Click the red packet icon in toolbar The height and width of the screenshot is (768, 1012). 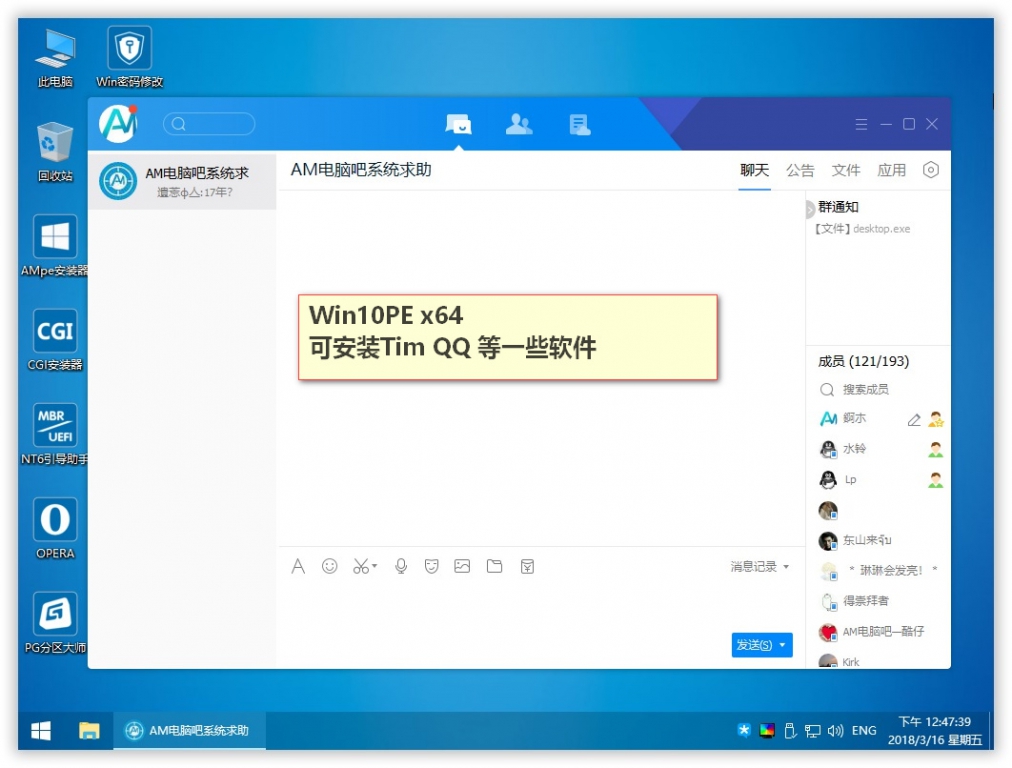pos(527,567)
